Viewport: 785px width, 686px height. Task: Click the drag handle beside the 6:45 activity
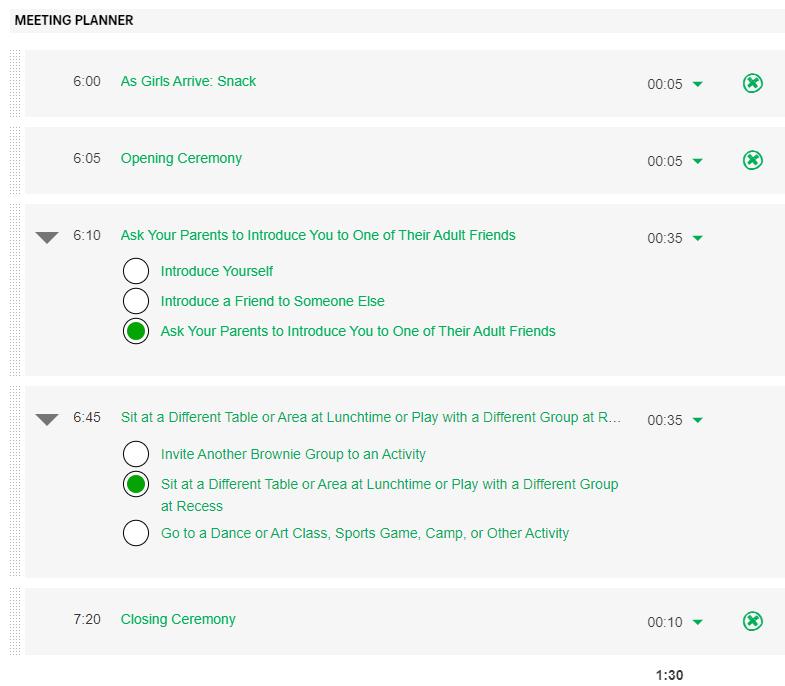(15, 481)
